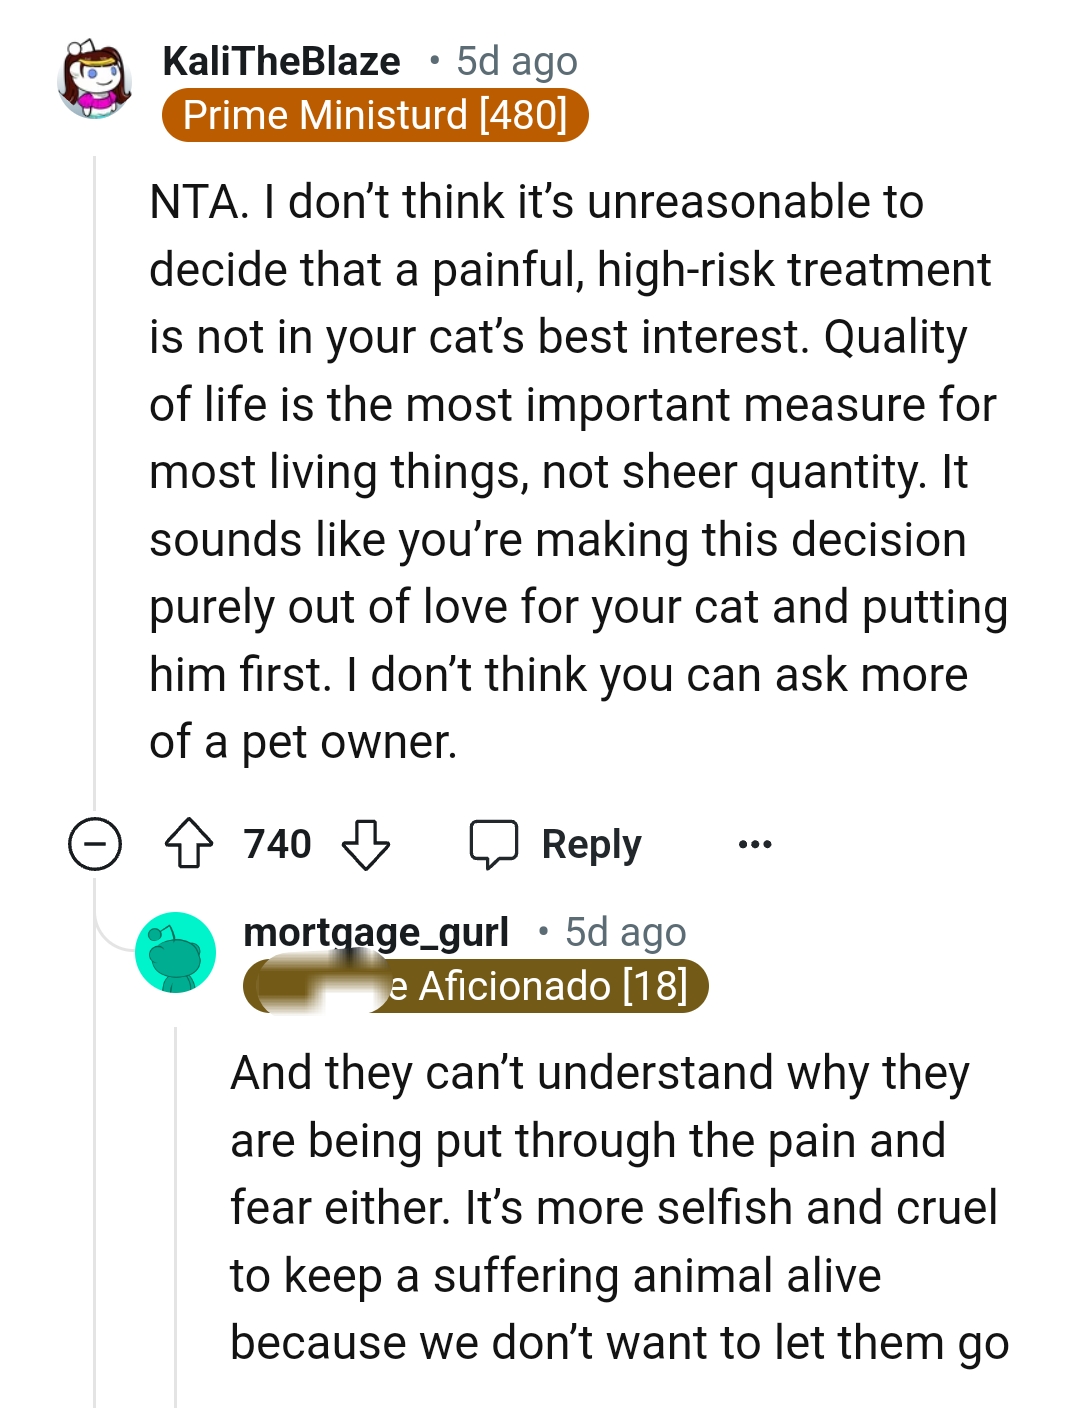Screen dimensions: 1080x1408
Task: Collapse KaliTheBlaze's comment with the minus icon
Action: coord(95,844)
